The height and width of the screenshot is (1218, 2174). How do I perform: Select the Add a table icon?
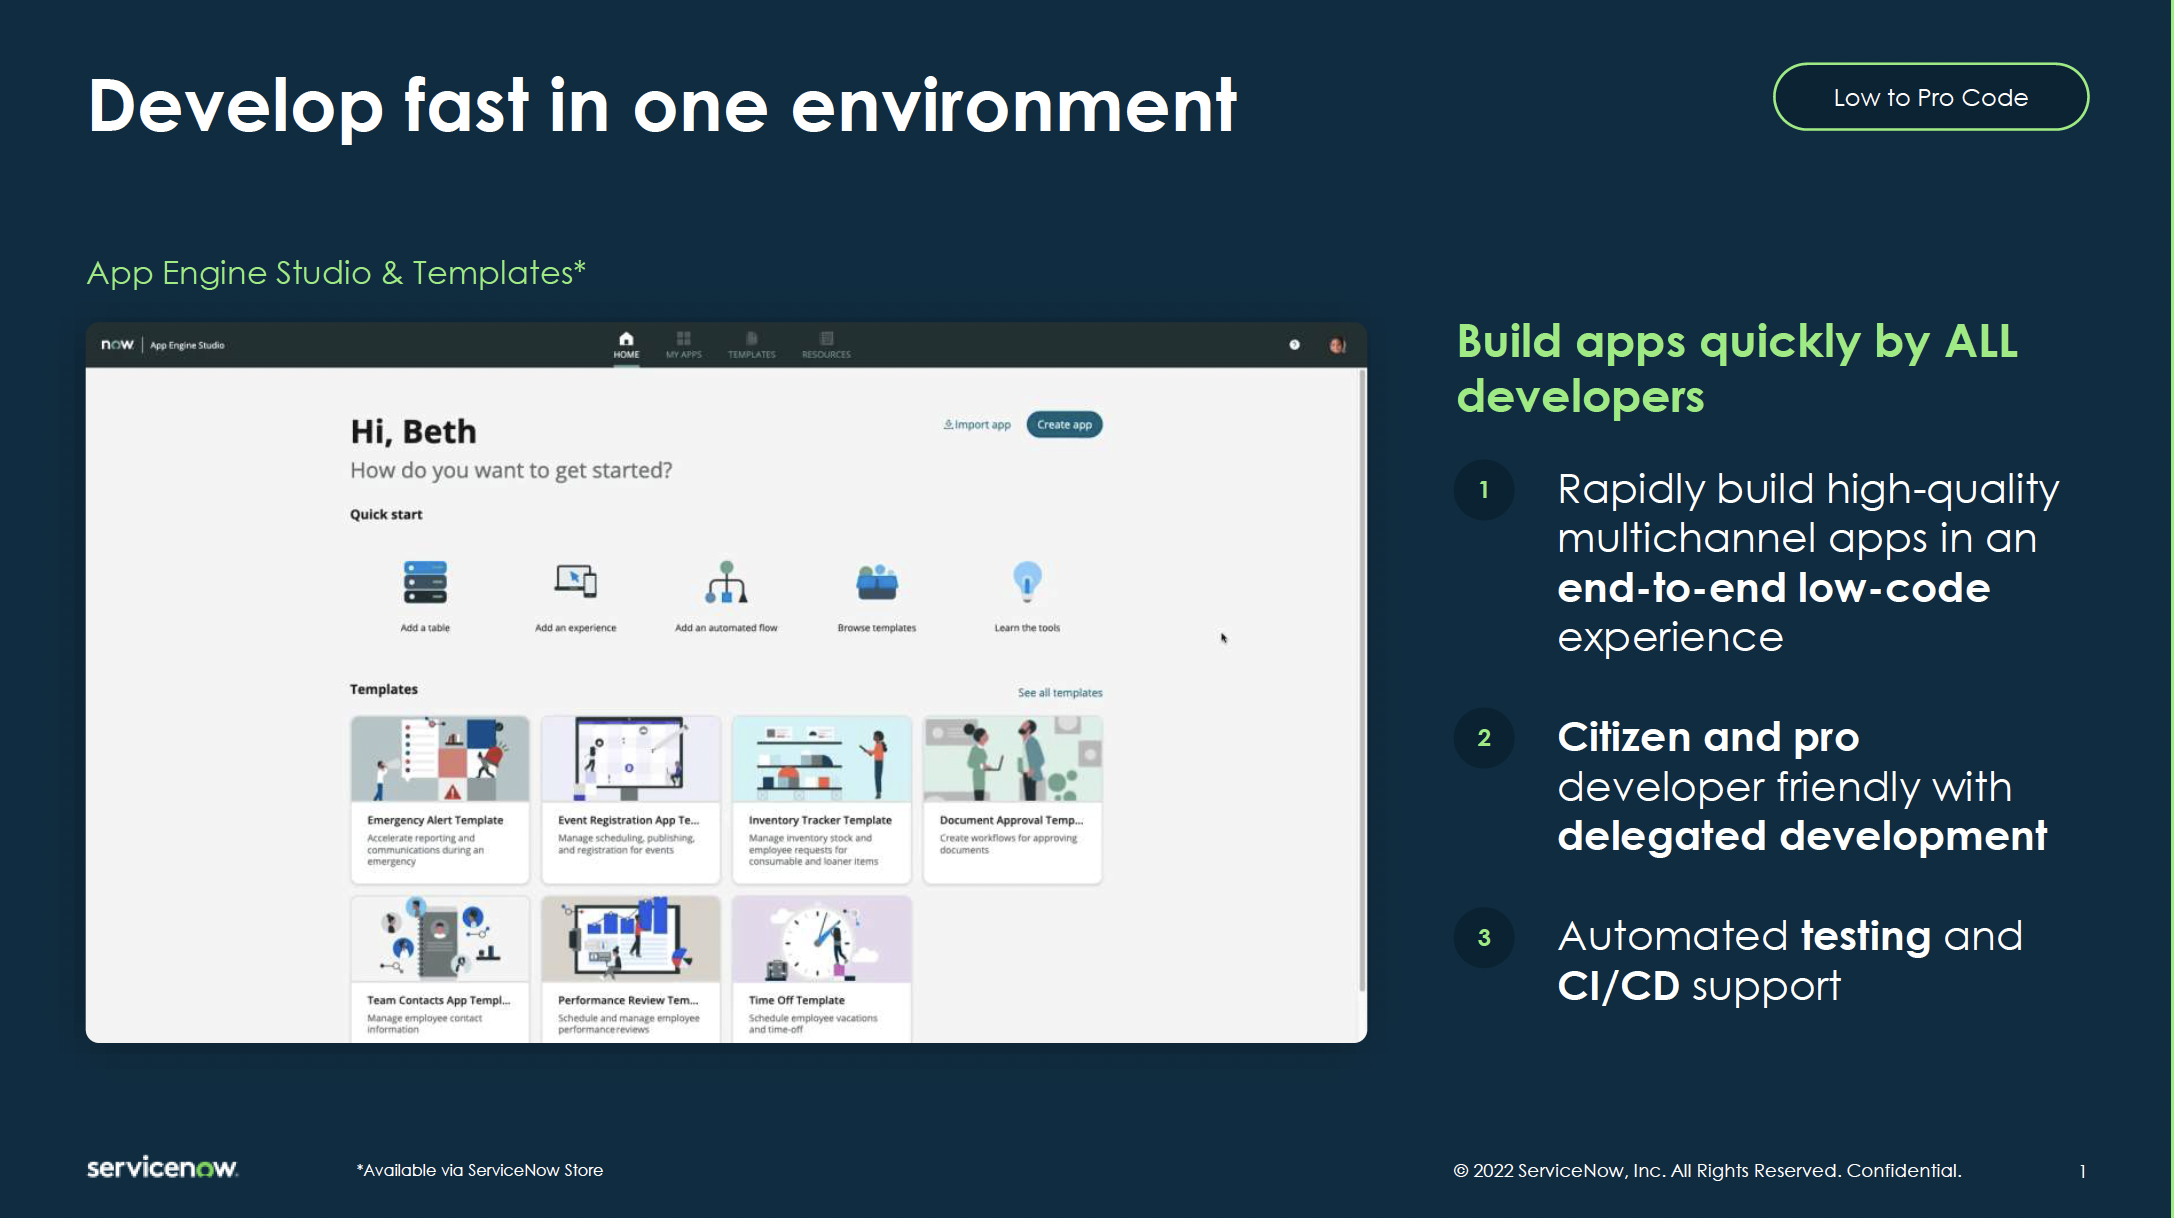click(425, 582)
